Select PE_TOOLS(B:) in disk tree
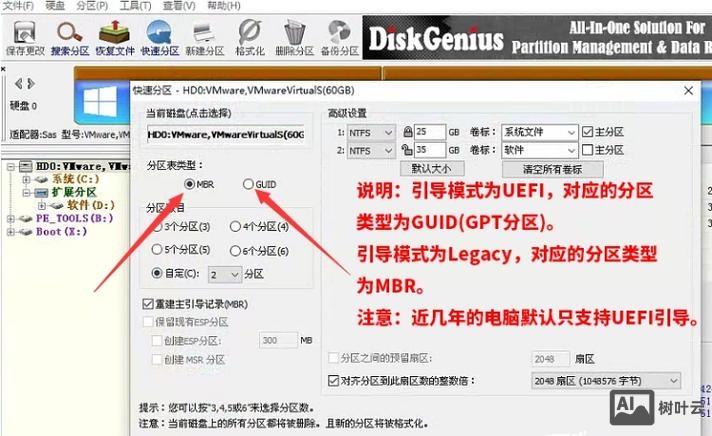Image resolution: width=712 pixels, height=436 pixels. 74,218
